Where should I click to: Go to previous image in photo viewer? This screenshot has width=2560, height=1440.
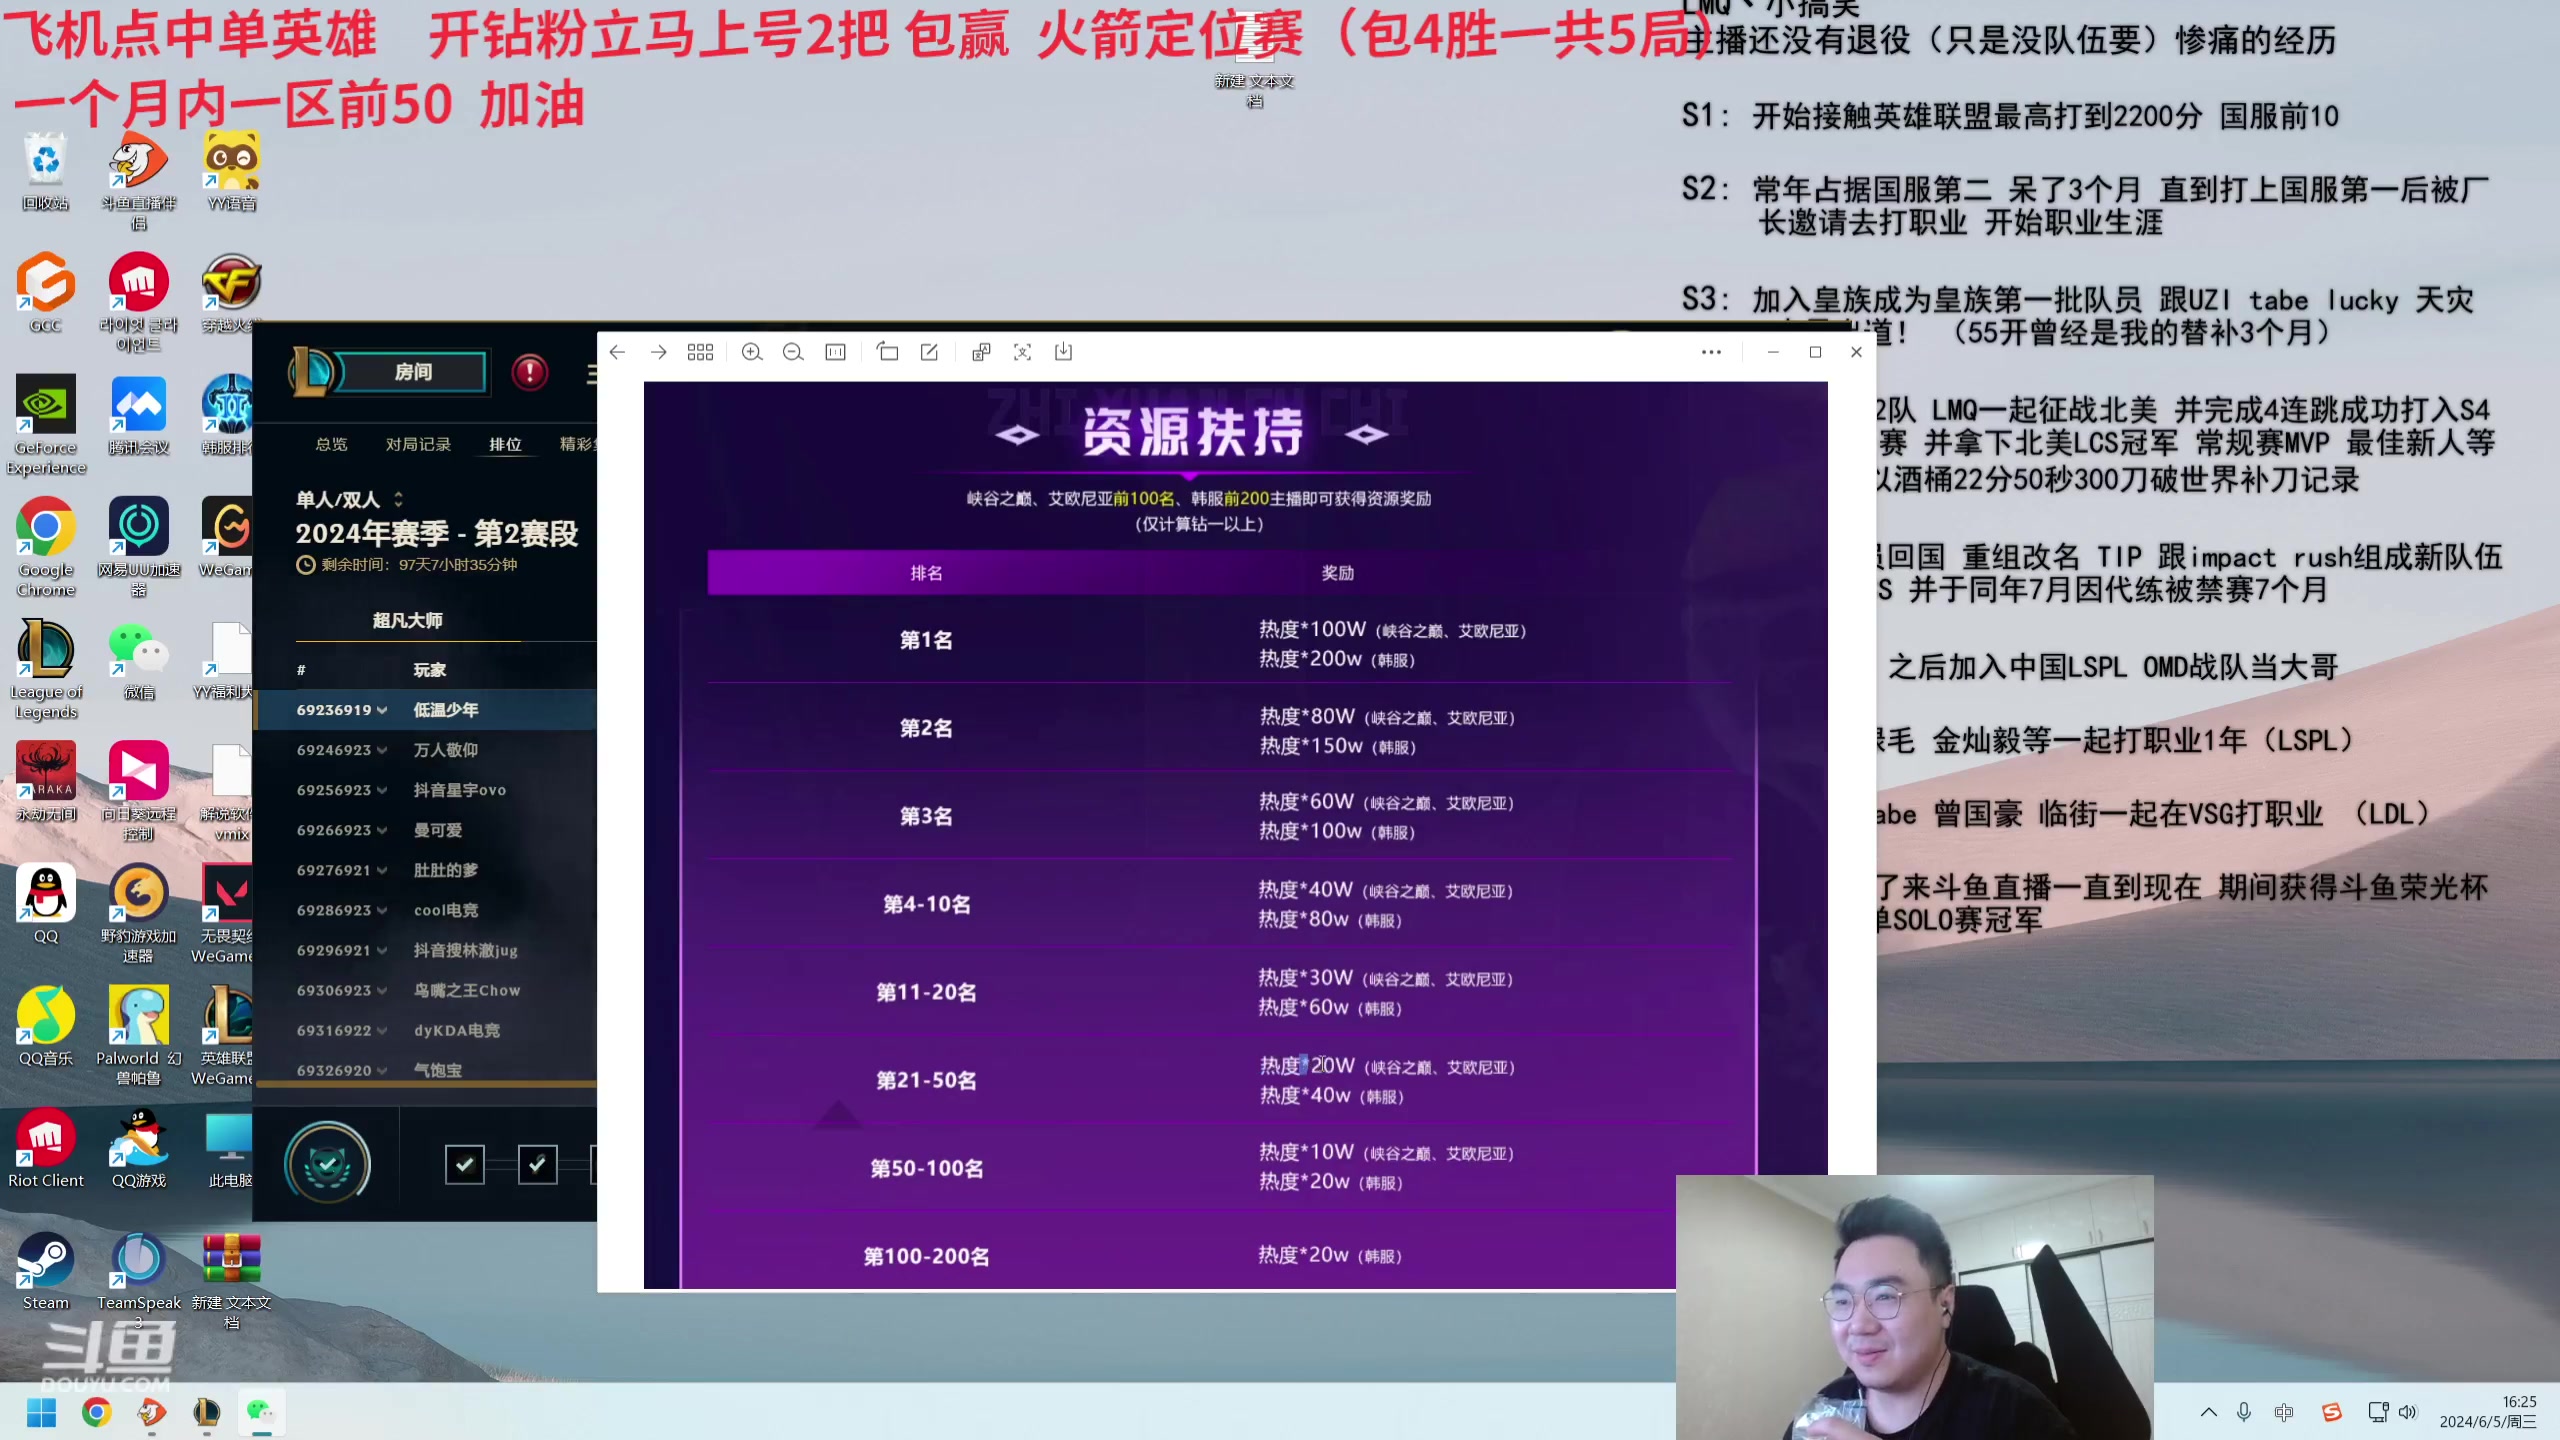click(x=617, y=352)
